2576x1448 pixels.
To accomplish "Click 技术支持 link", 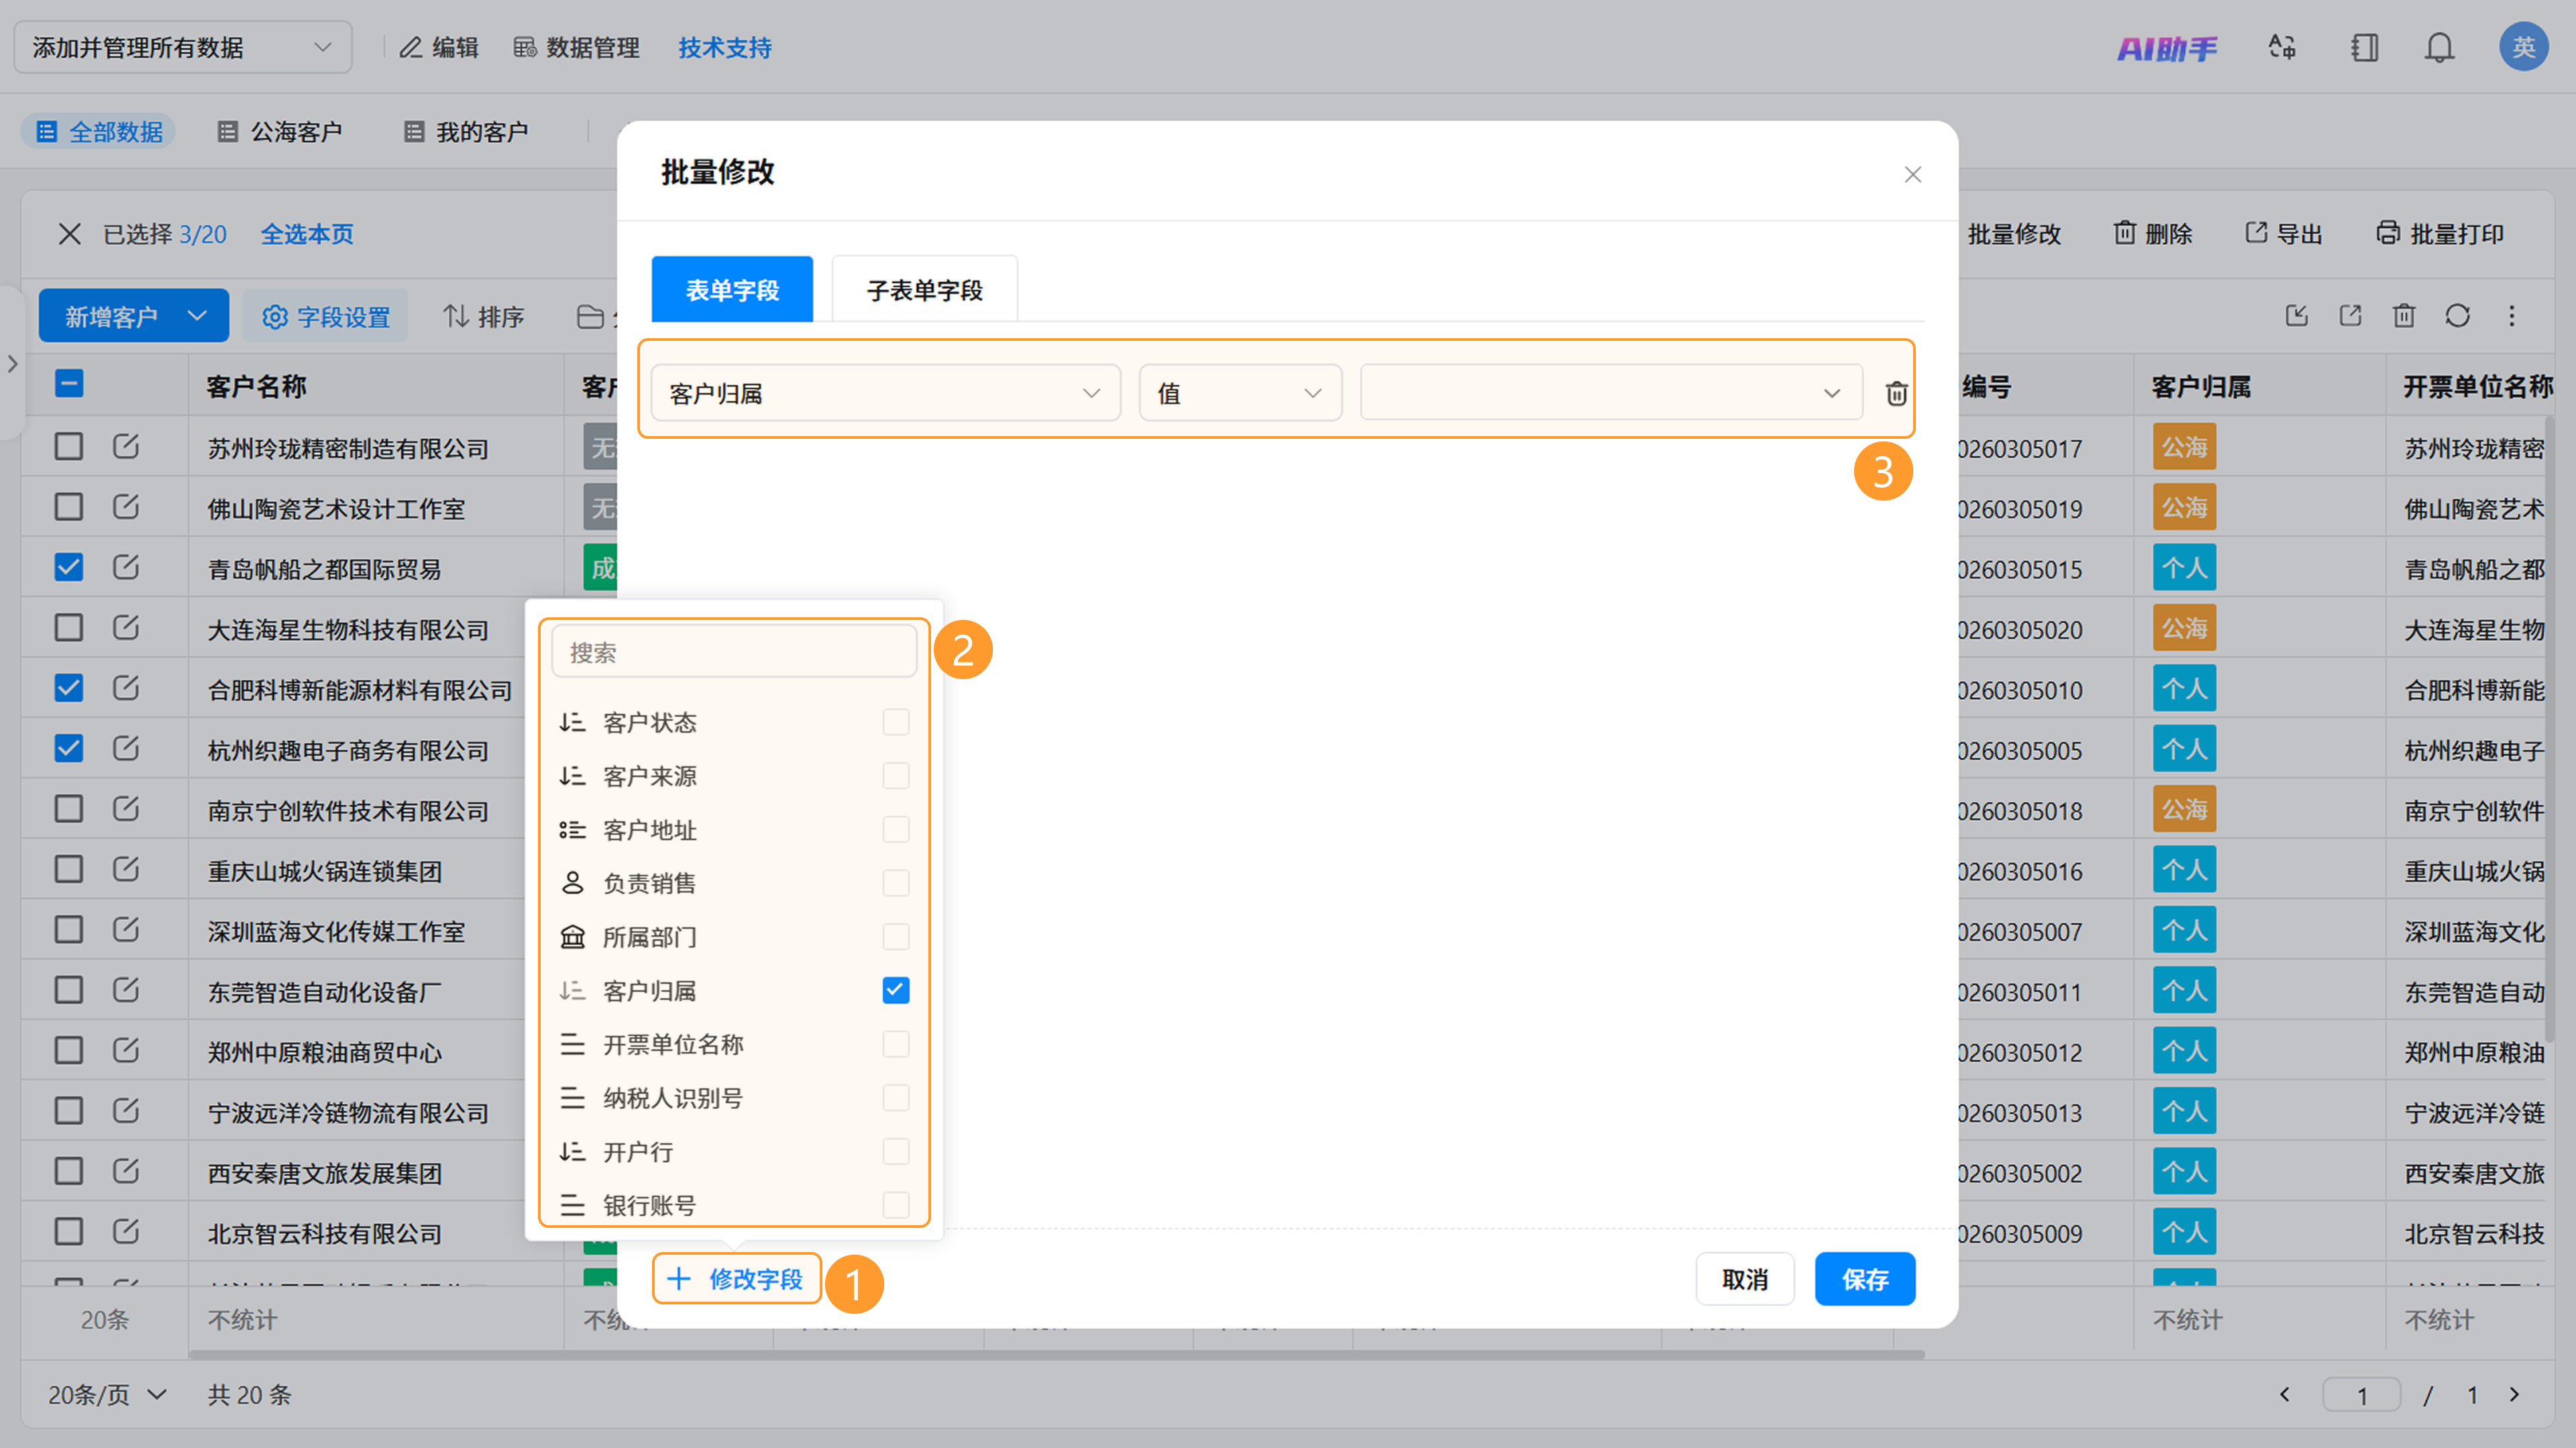I will (725, 47).
